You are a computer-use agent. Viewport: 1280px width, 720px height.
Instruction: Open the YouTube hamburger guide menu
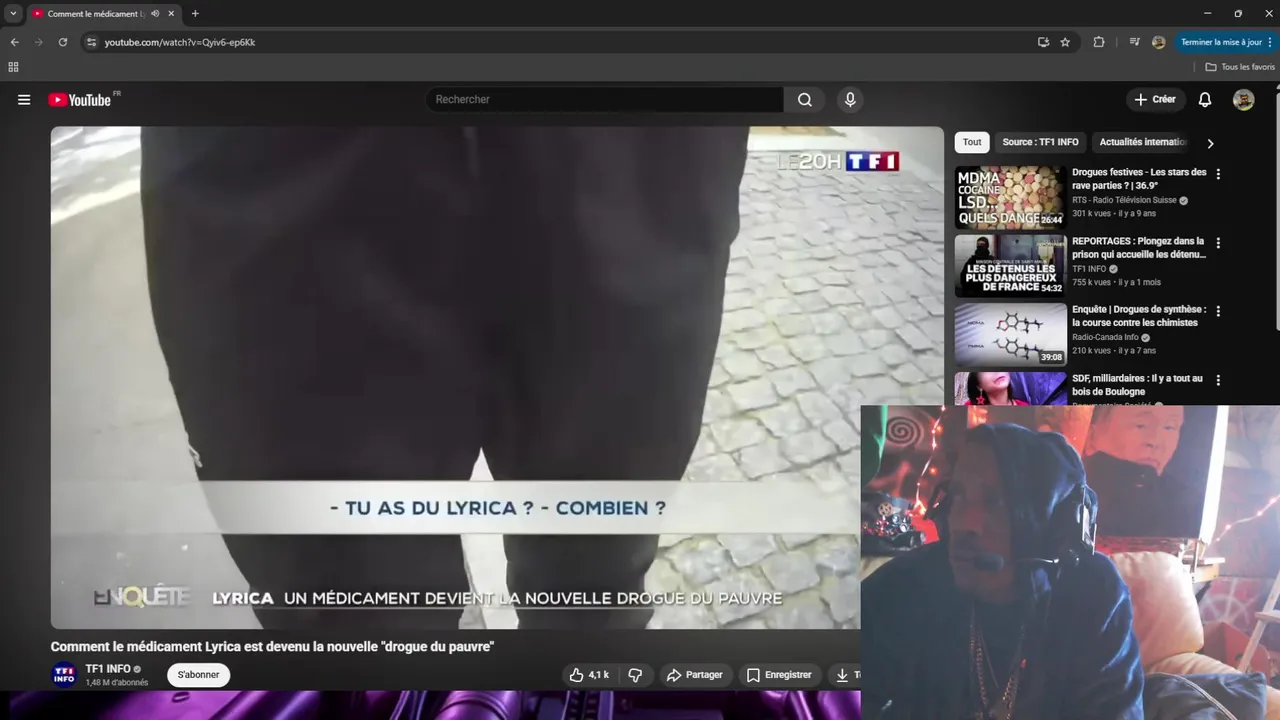[24, 100]
